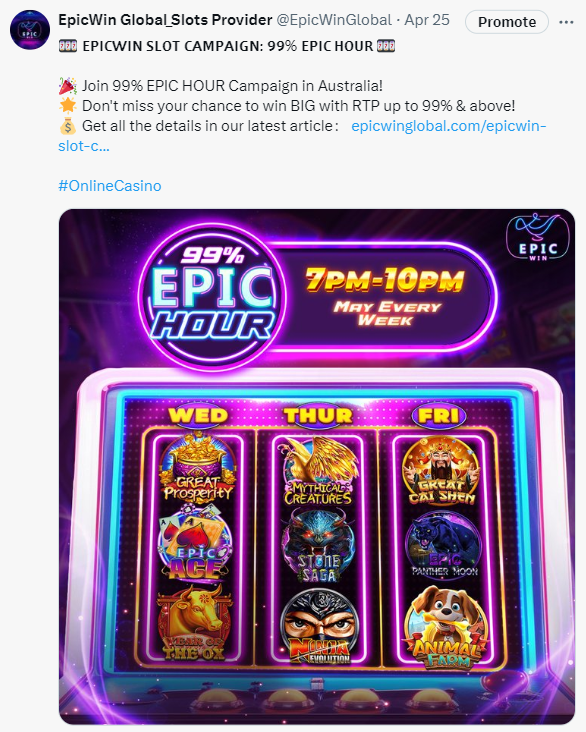
Task: Open the EpicWin Global_Slots Provider display name
Action: tap(165, 20)
